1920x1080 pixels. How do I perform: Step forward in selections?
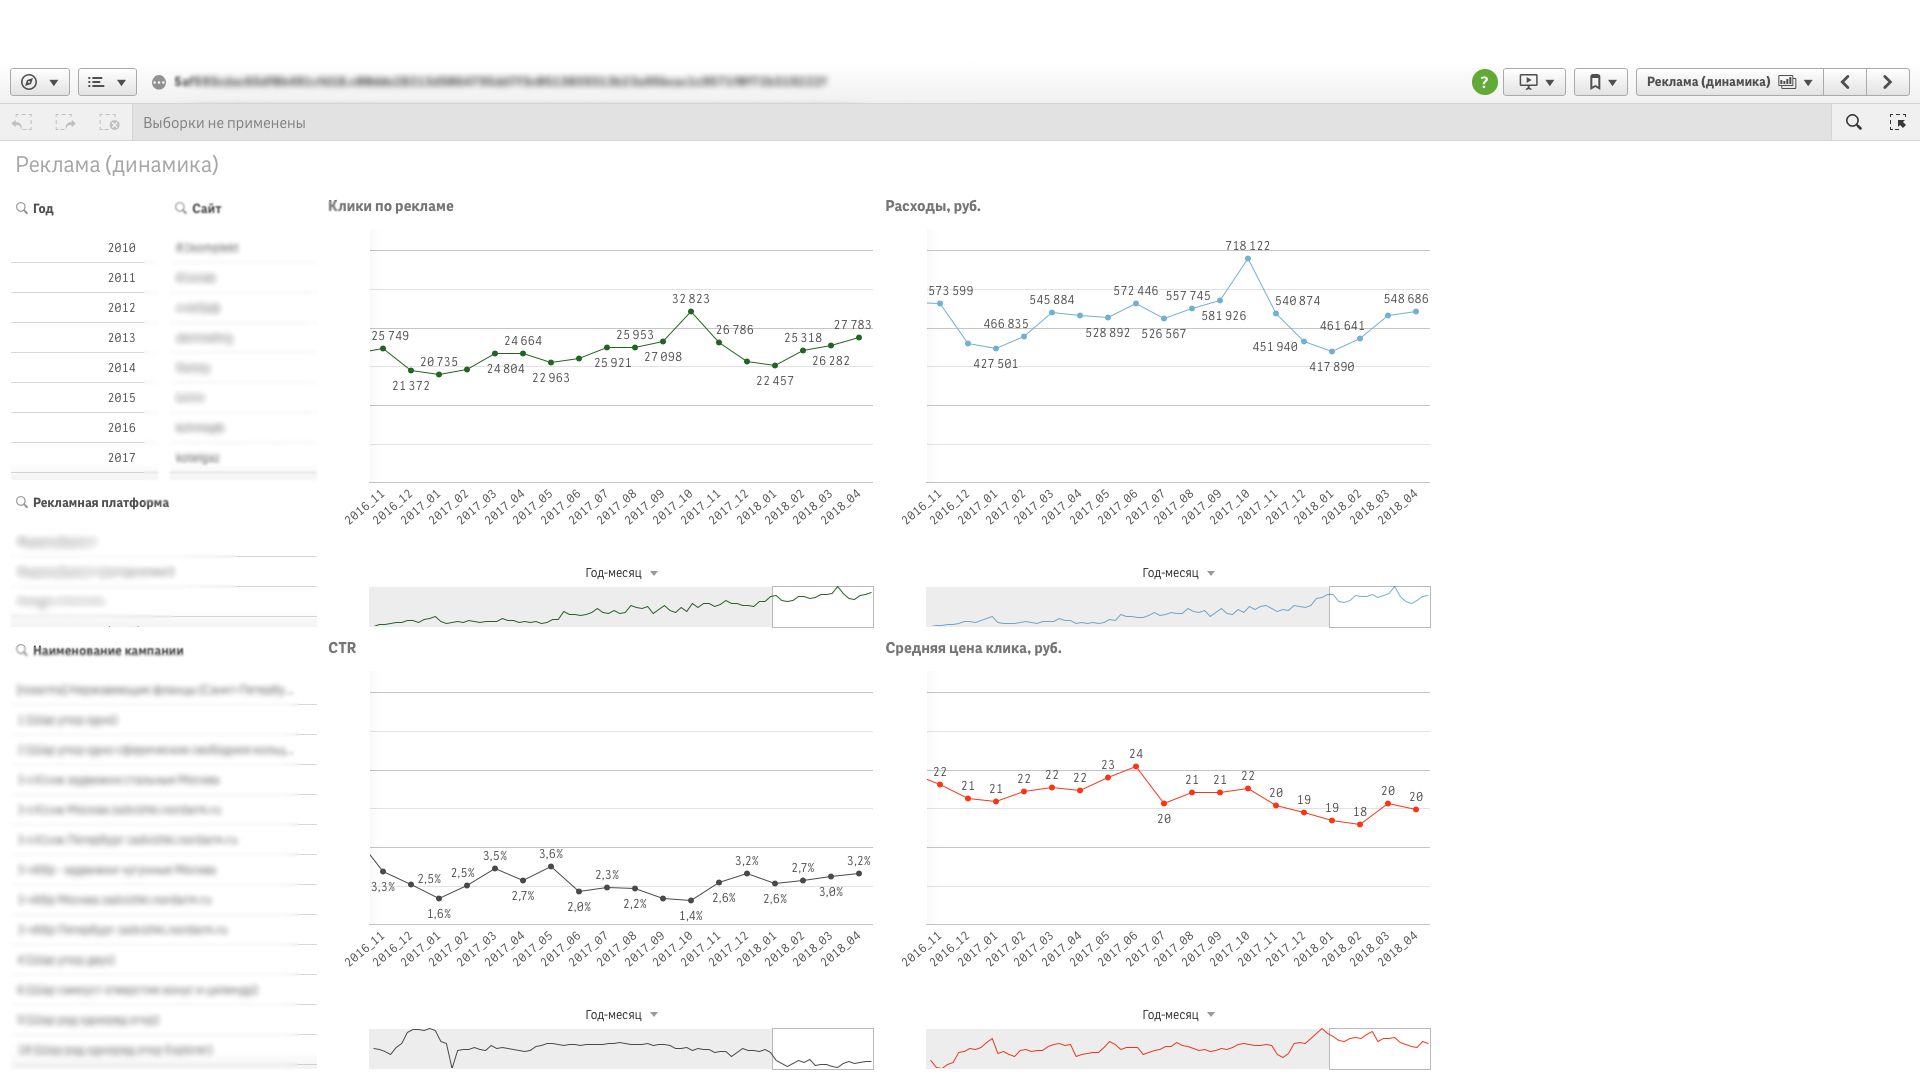click(x=65, y=122)
